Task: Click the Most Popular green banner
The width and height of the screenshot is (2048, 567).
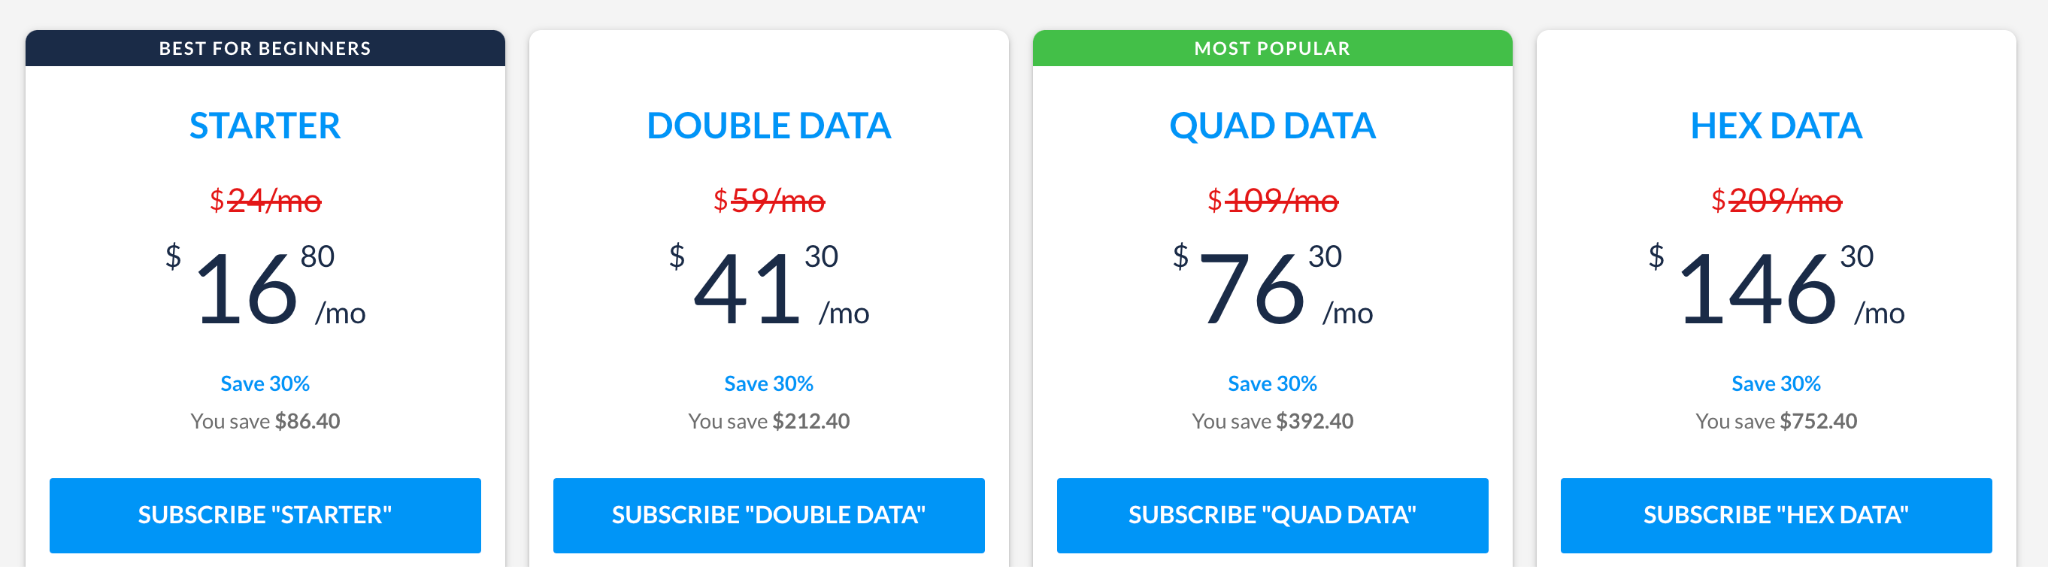Action: pyautogui.click(x=1273, y=48)
